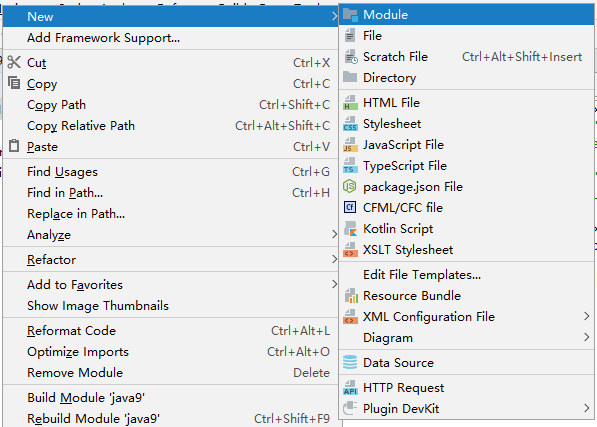The image size is (597, 427).
Task: Click the Copy pages icon
Action: tap(14, 83)
